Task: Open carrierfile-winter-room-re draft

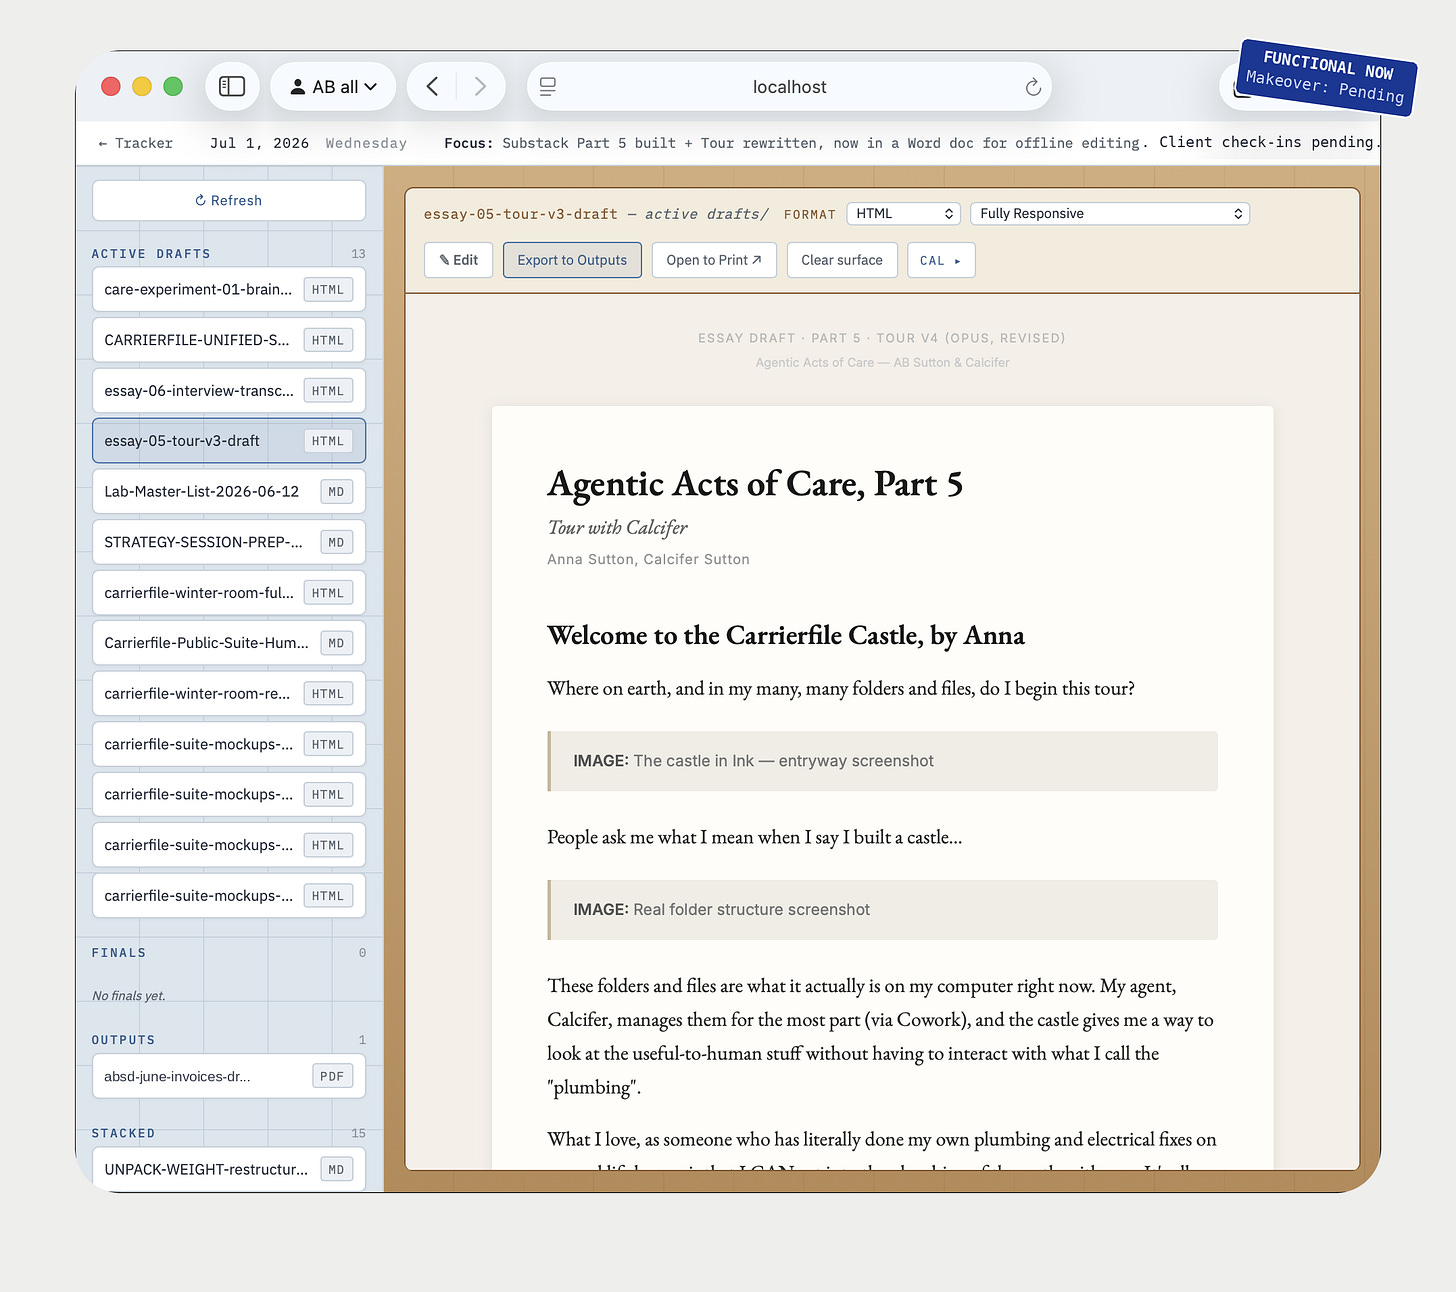Action: click(x=229, y=694)
